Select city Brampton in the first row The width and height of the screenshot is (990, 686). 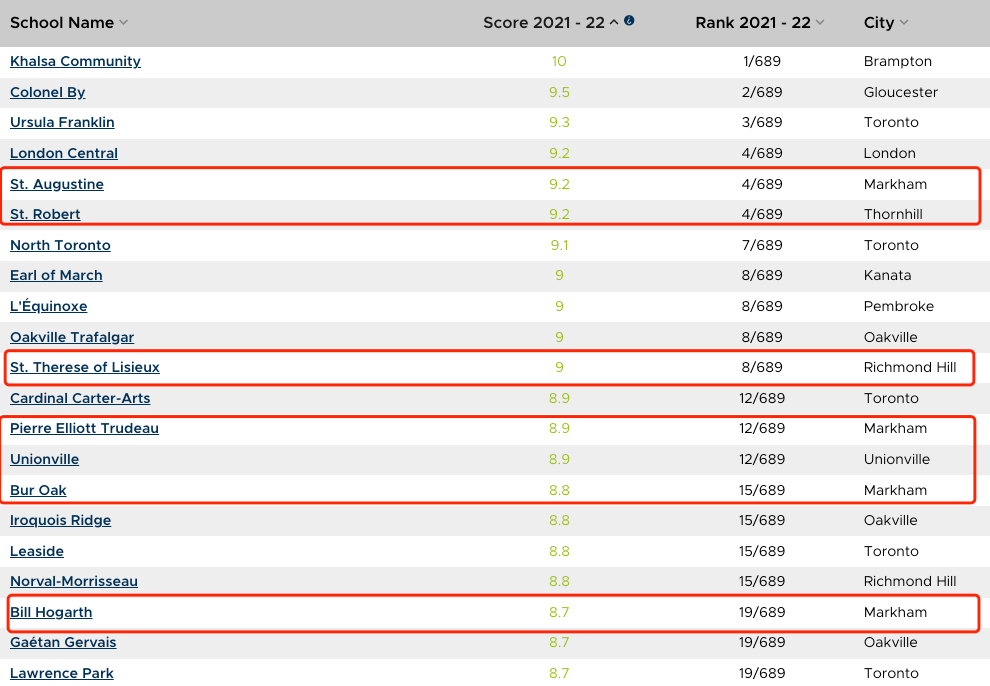(x=898, y=61)
